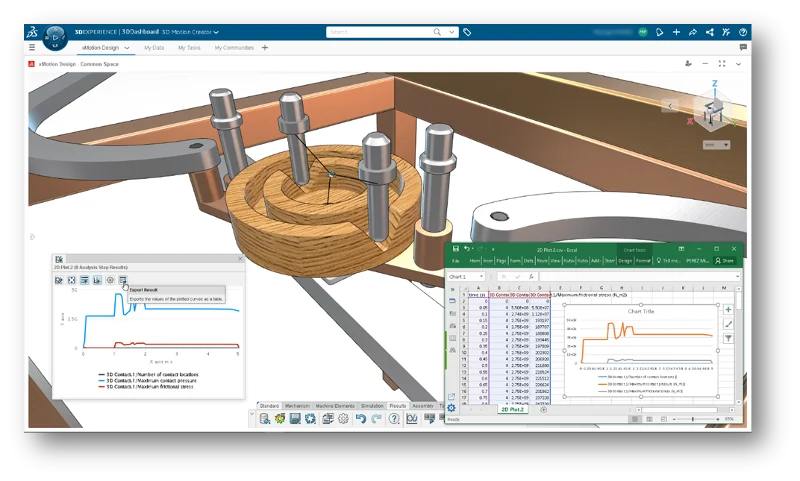
Task: Open Chart Elements plus button in Excel
Action: point(727,310)
